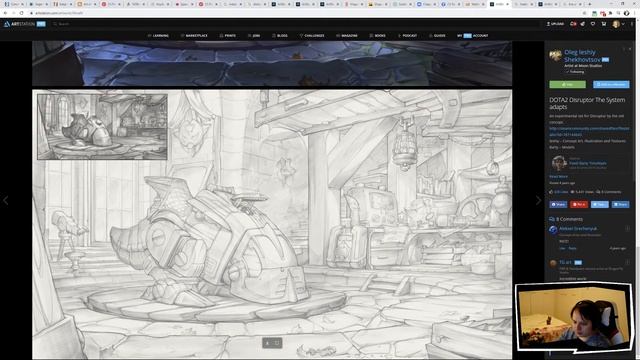Open the shopping cart icon
The height and width of the screenshot is (360, 640).
click(604, 24)
